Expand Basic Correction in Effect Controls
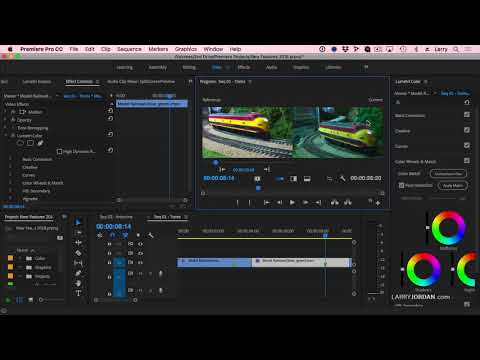This screenshot has height=360, width=480. [10, 159]
